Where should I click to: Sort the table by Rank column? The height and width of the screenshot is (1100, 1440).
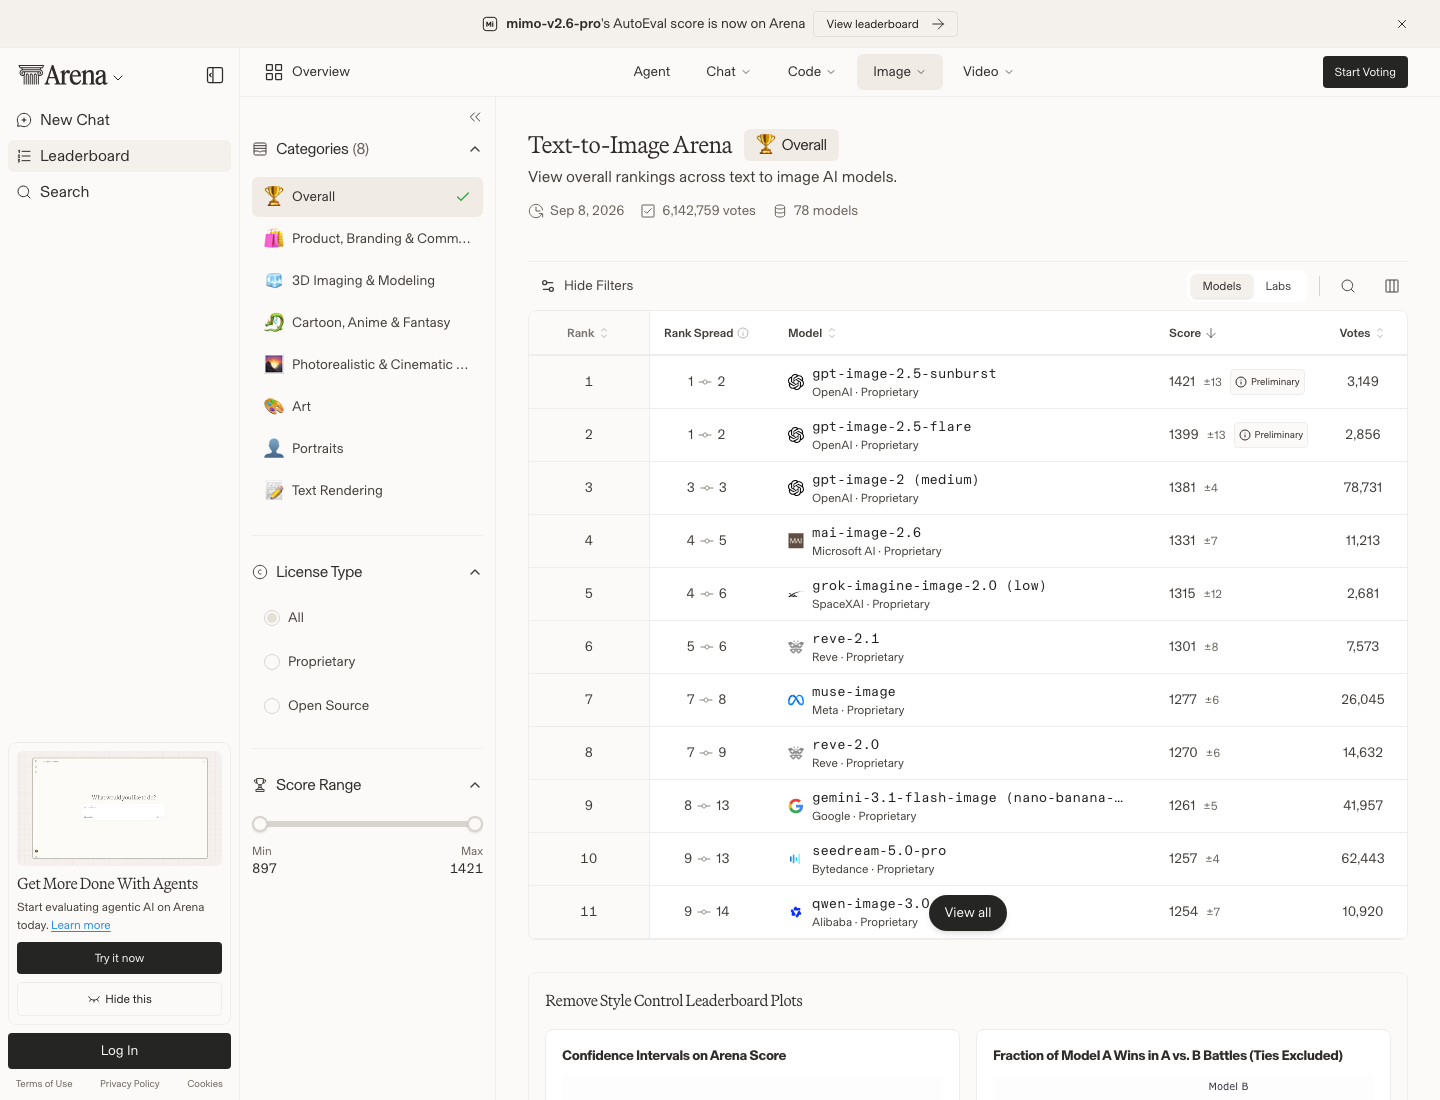588,333
